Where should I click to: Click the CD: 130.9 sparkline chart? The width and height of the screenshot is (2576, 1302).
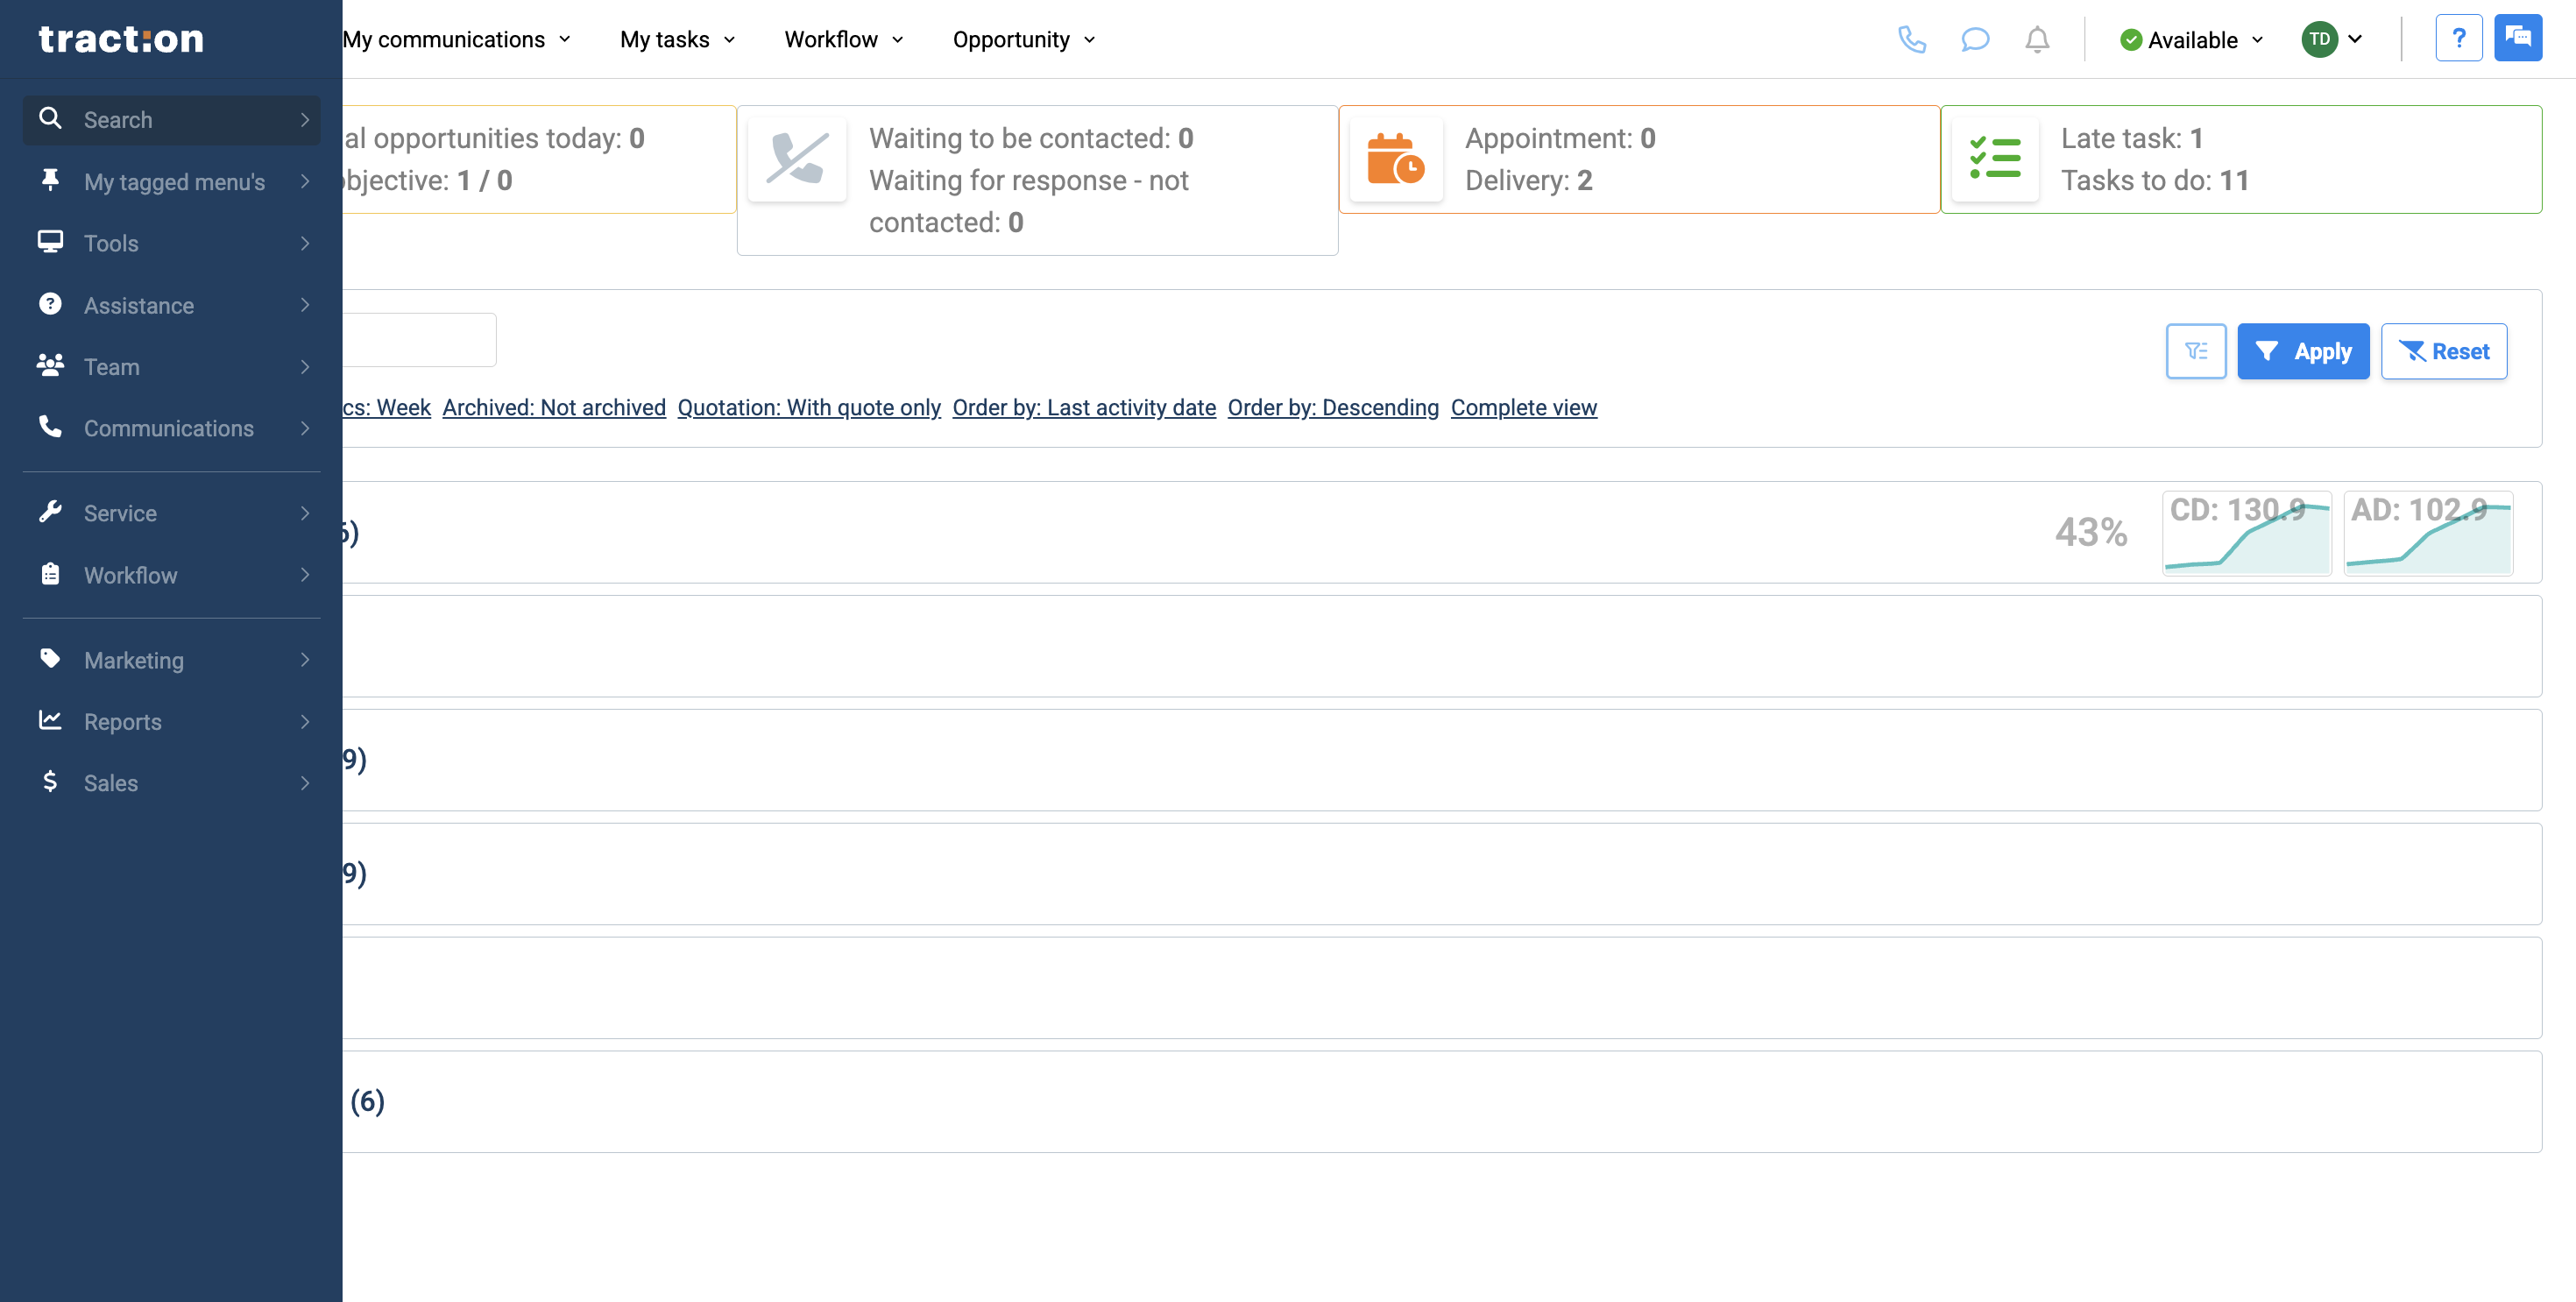(x=2246, y=533)
